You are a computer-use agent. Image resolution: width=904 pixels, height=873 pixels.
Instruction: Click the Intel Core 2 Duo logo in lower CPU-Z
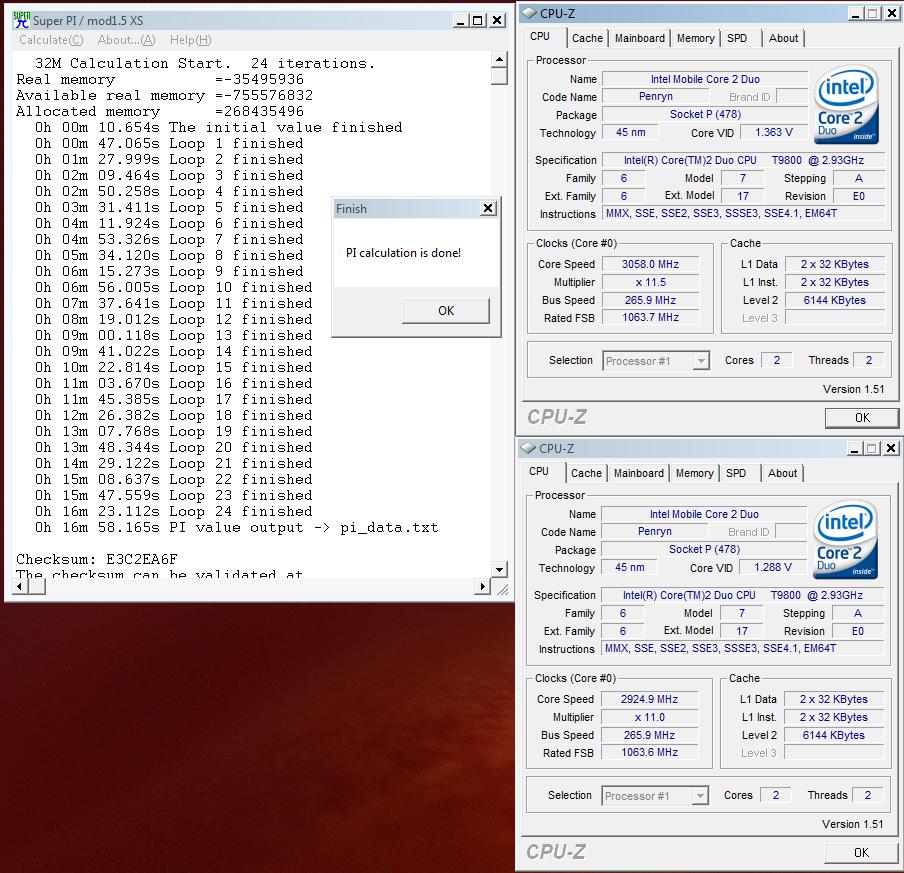point(845,539)
